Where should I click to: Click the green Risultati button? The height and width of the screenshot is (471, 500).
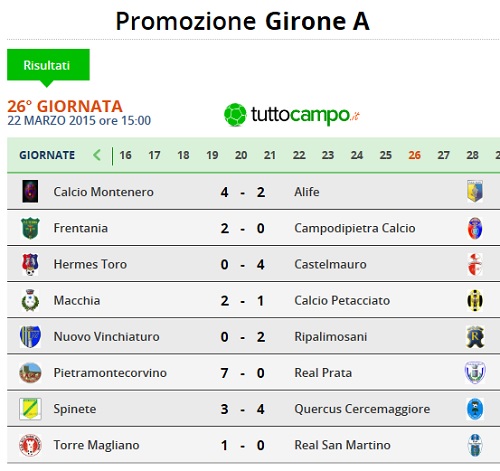coord(48,65)
